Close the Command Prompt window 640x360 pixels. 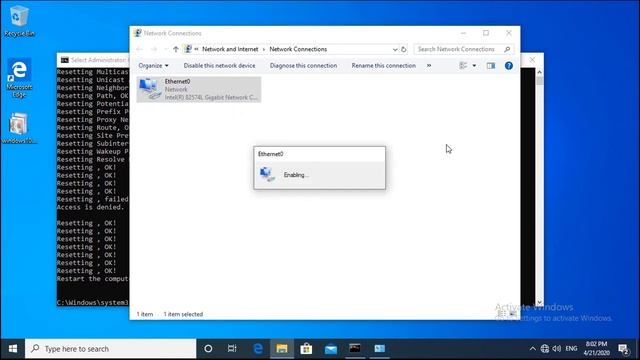coord(532,60)
